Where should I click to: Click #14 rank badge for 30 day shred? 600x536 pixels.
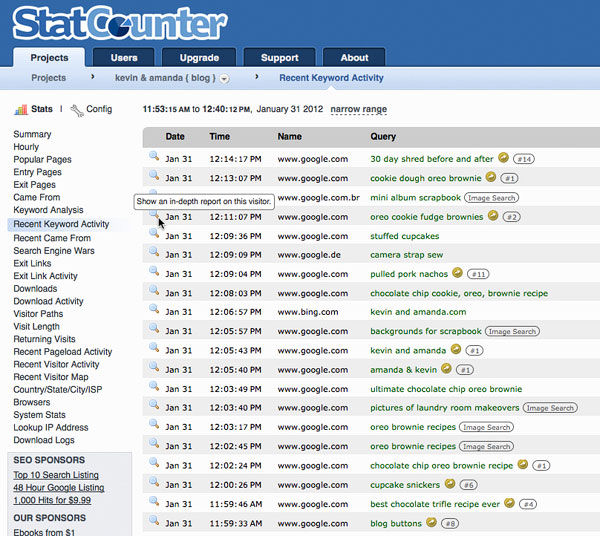tap(524, 159)
